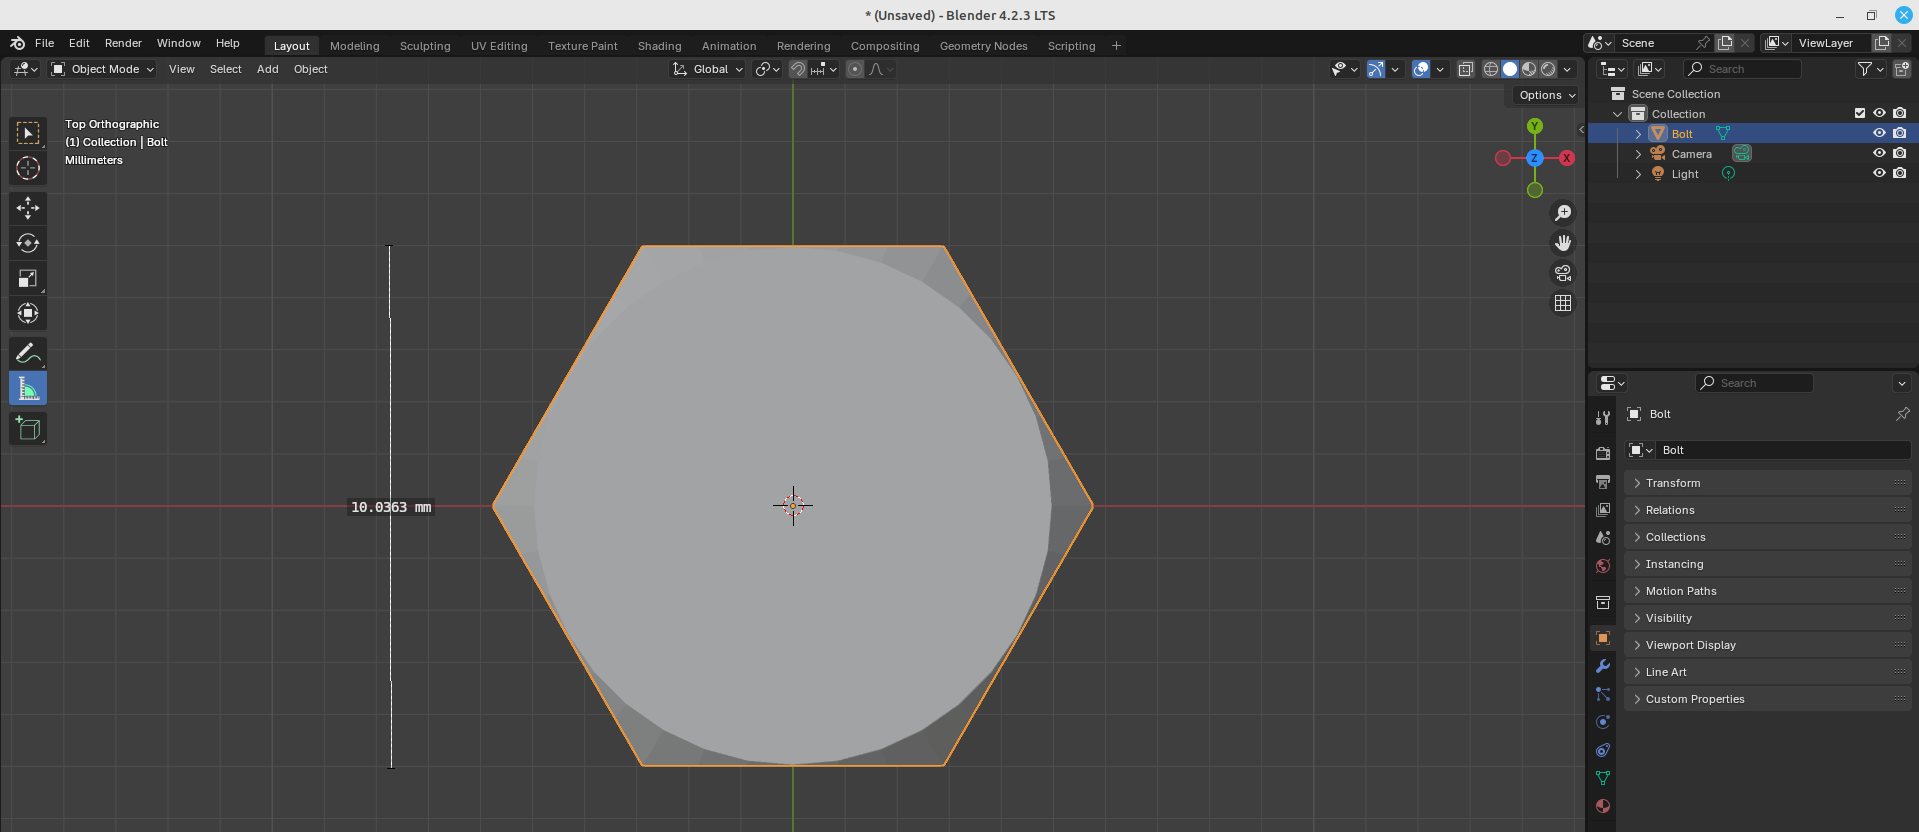Image resolution: width=1919 pixels, height=832 pixels.
Task: Select the Move tool
Action: [x=28, y=208]
